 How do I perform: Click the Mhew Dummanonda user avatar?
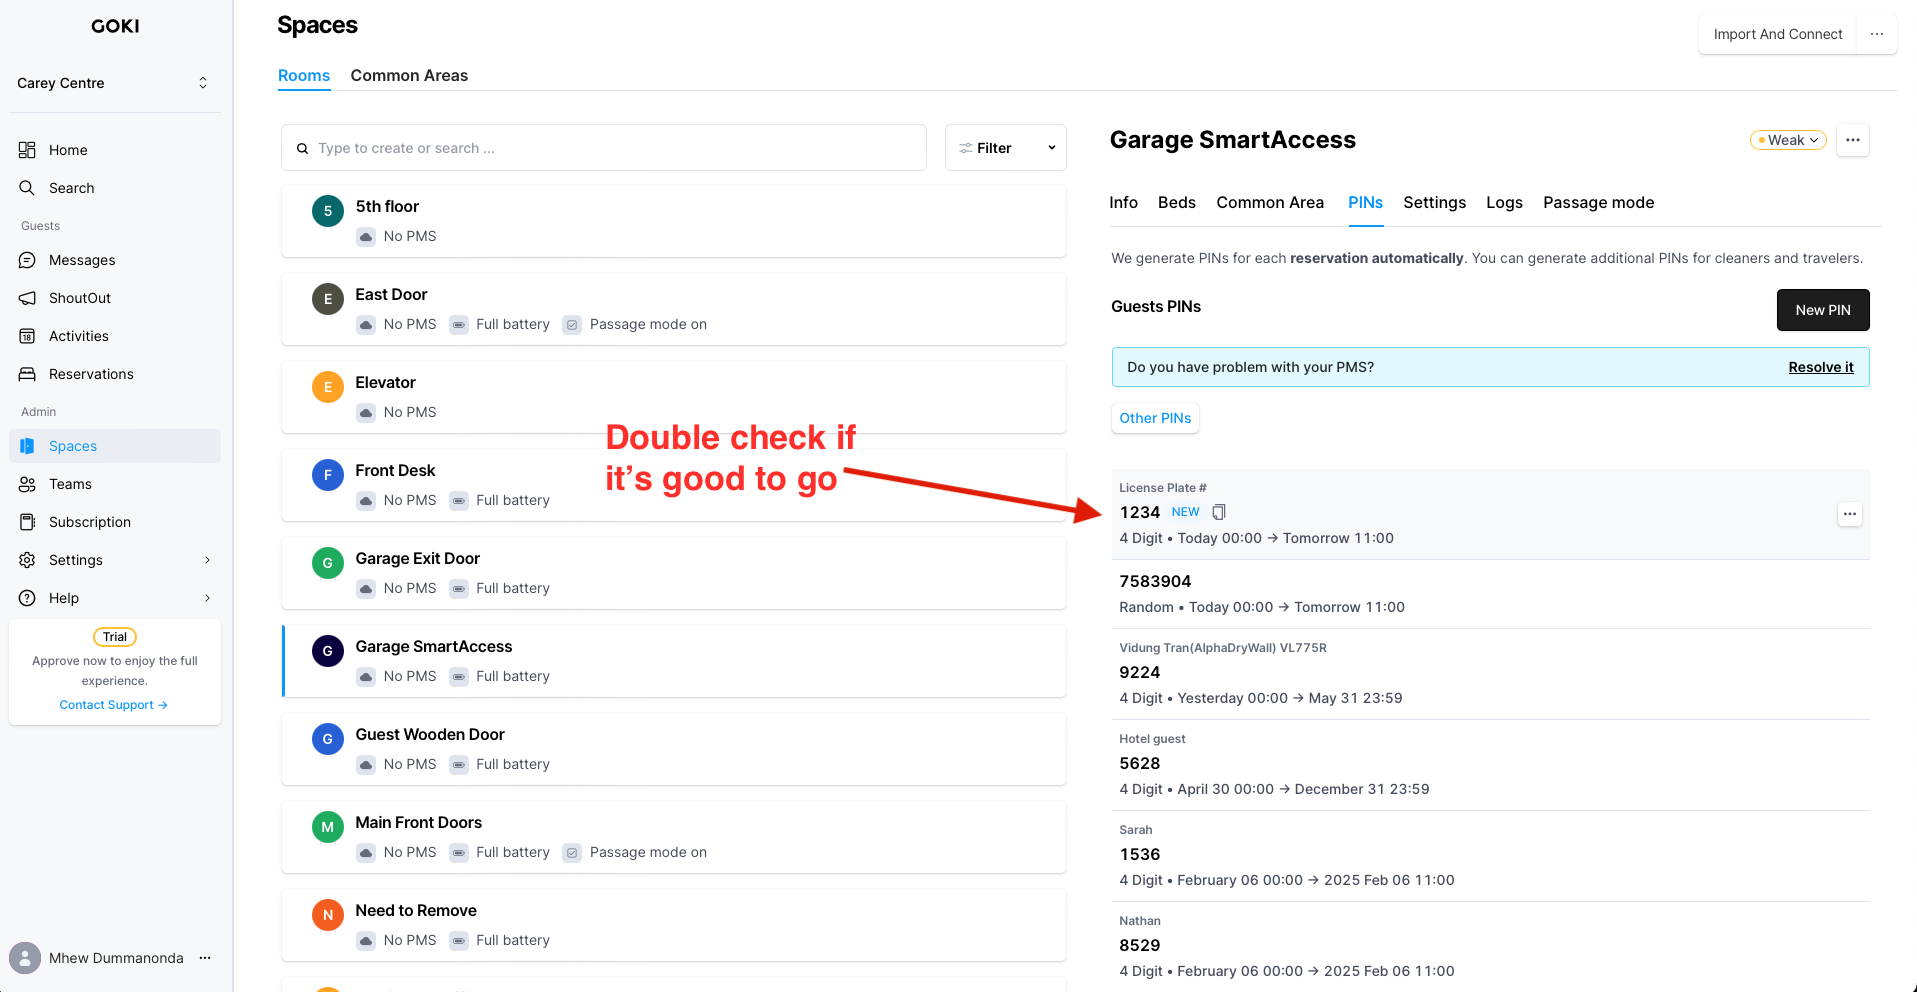coord(25,958)
